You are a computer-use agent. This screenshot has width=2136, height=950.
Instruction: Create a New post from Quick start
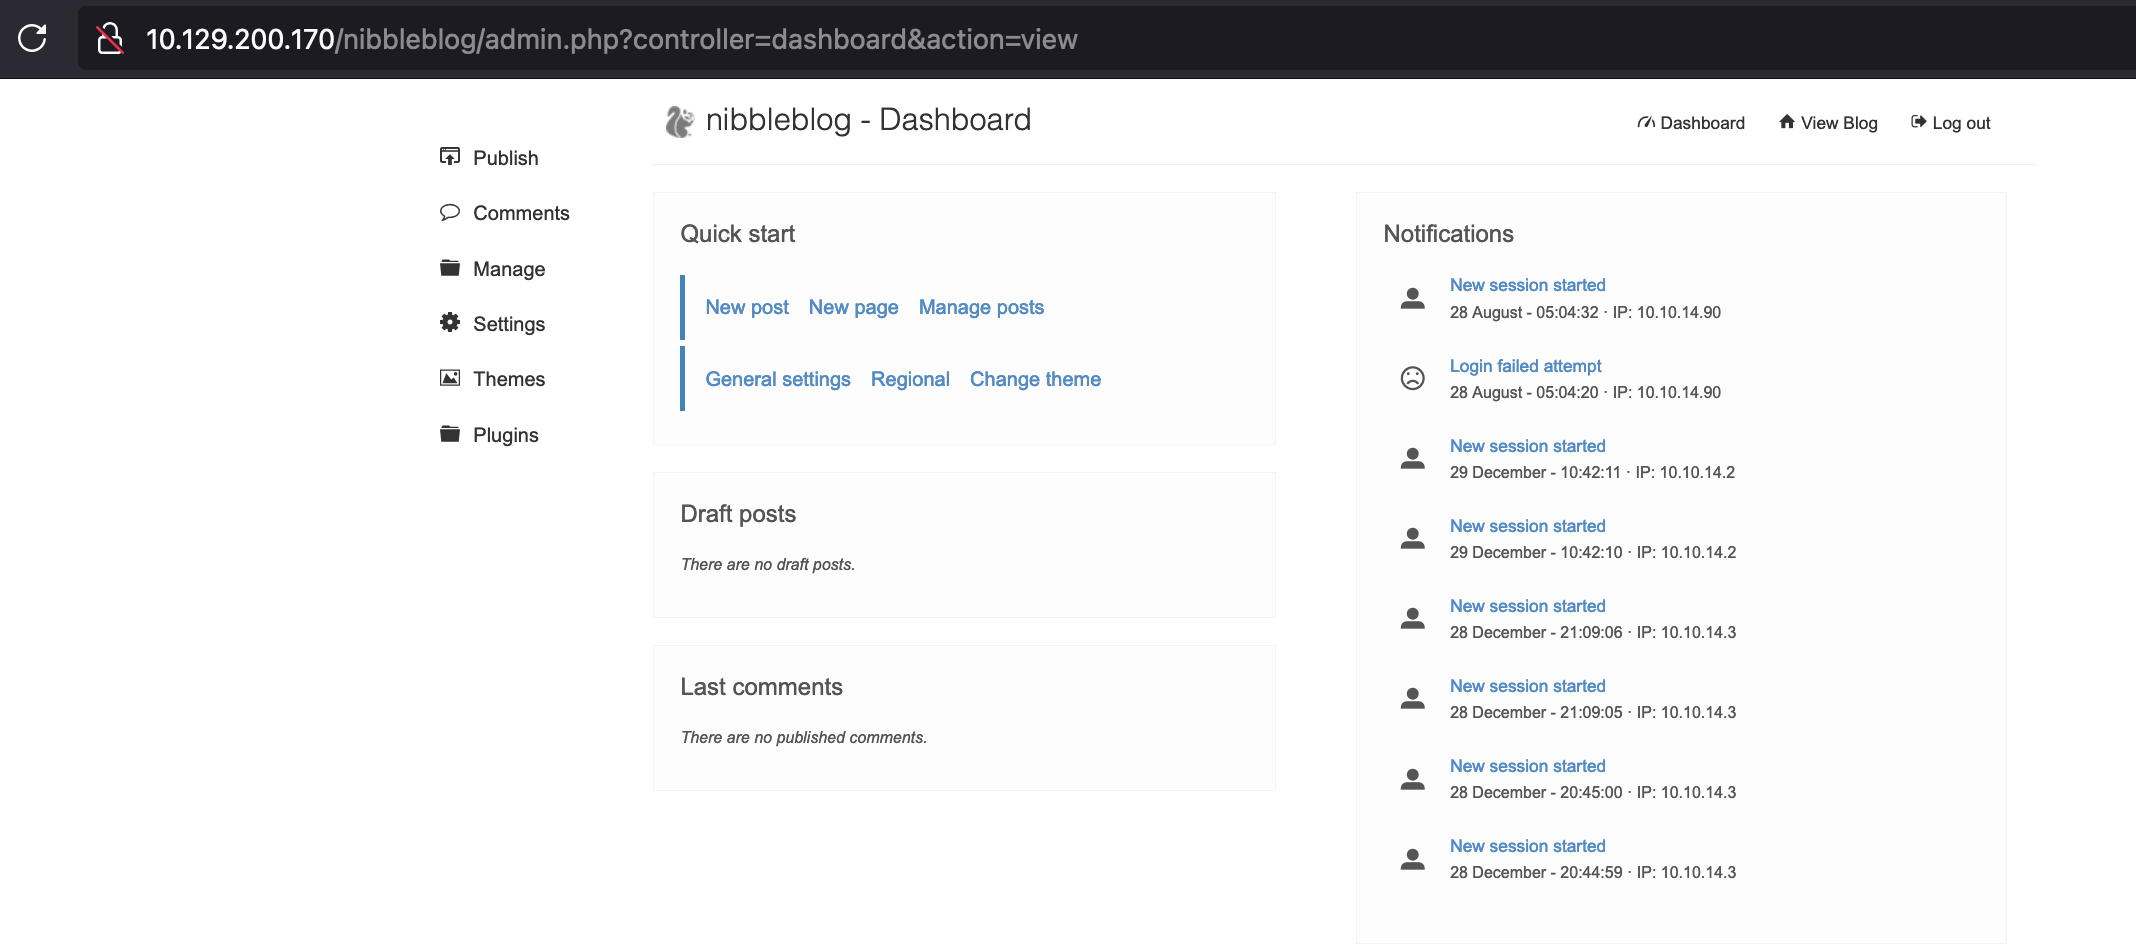pos(747,307)
